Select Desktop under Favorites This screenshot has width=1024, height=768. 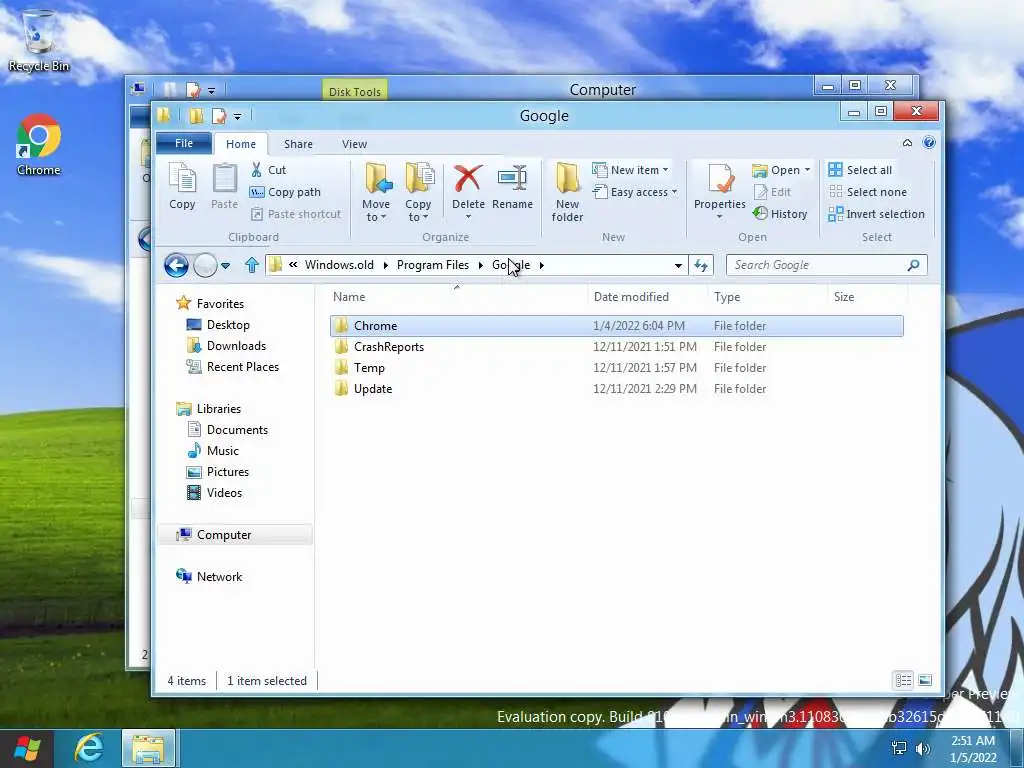[218, 325]
